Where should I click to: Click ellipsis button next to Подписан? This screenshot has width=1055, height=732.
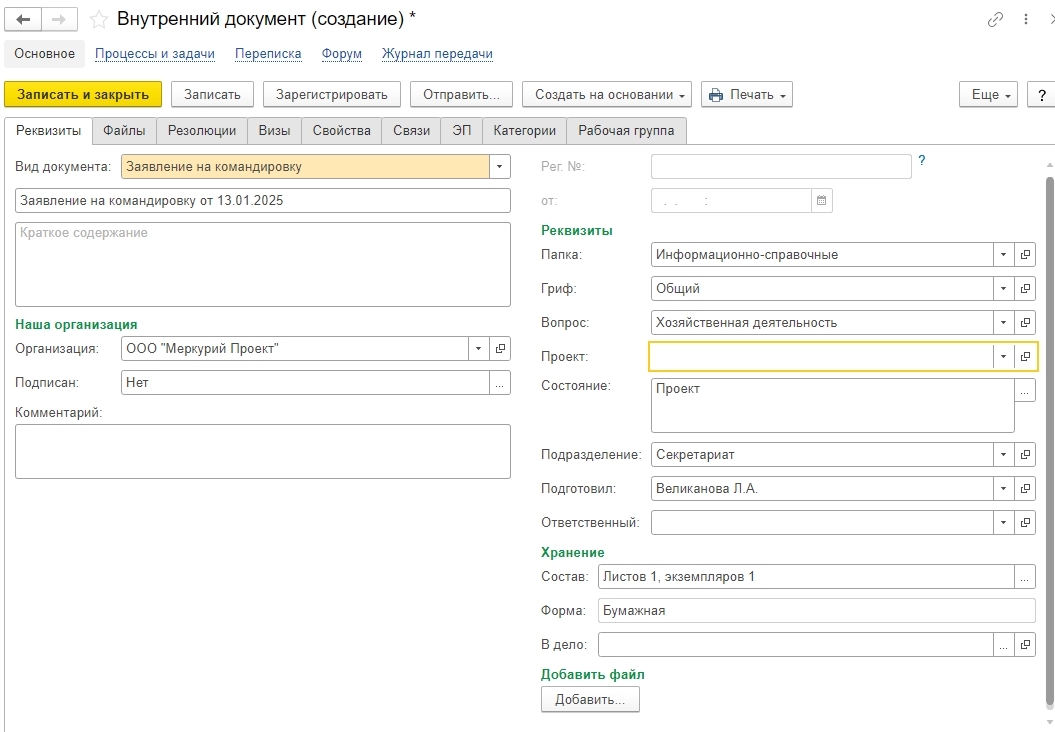pos(500,383)
